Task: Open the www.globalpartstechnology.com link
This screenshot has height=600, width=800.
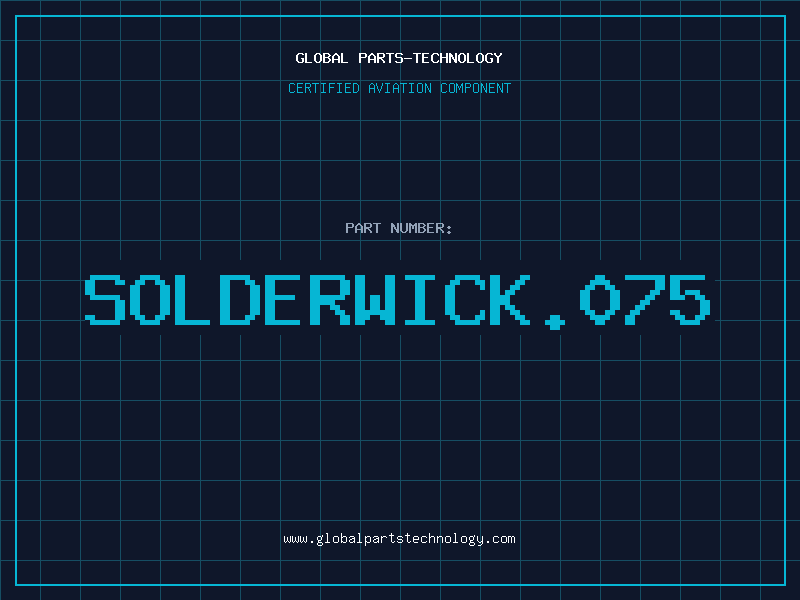Action: pos(399,539)
